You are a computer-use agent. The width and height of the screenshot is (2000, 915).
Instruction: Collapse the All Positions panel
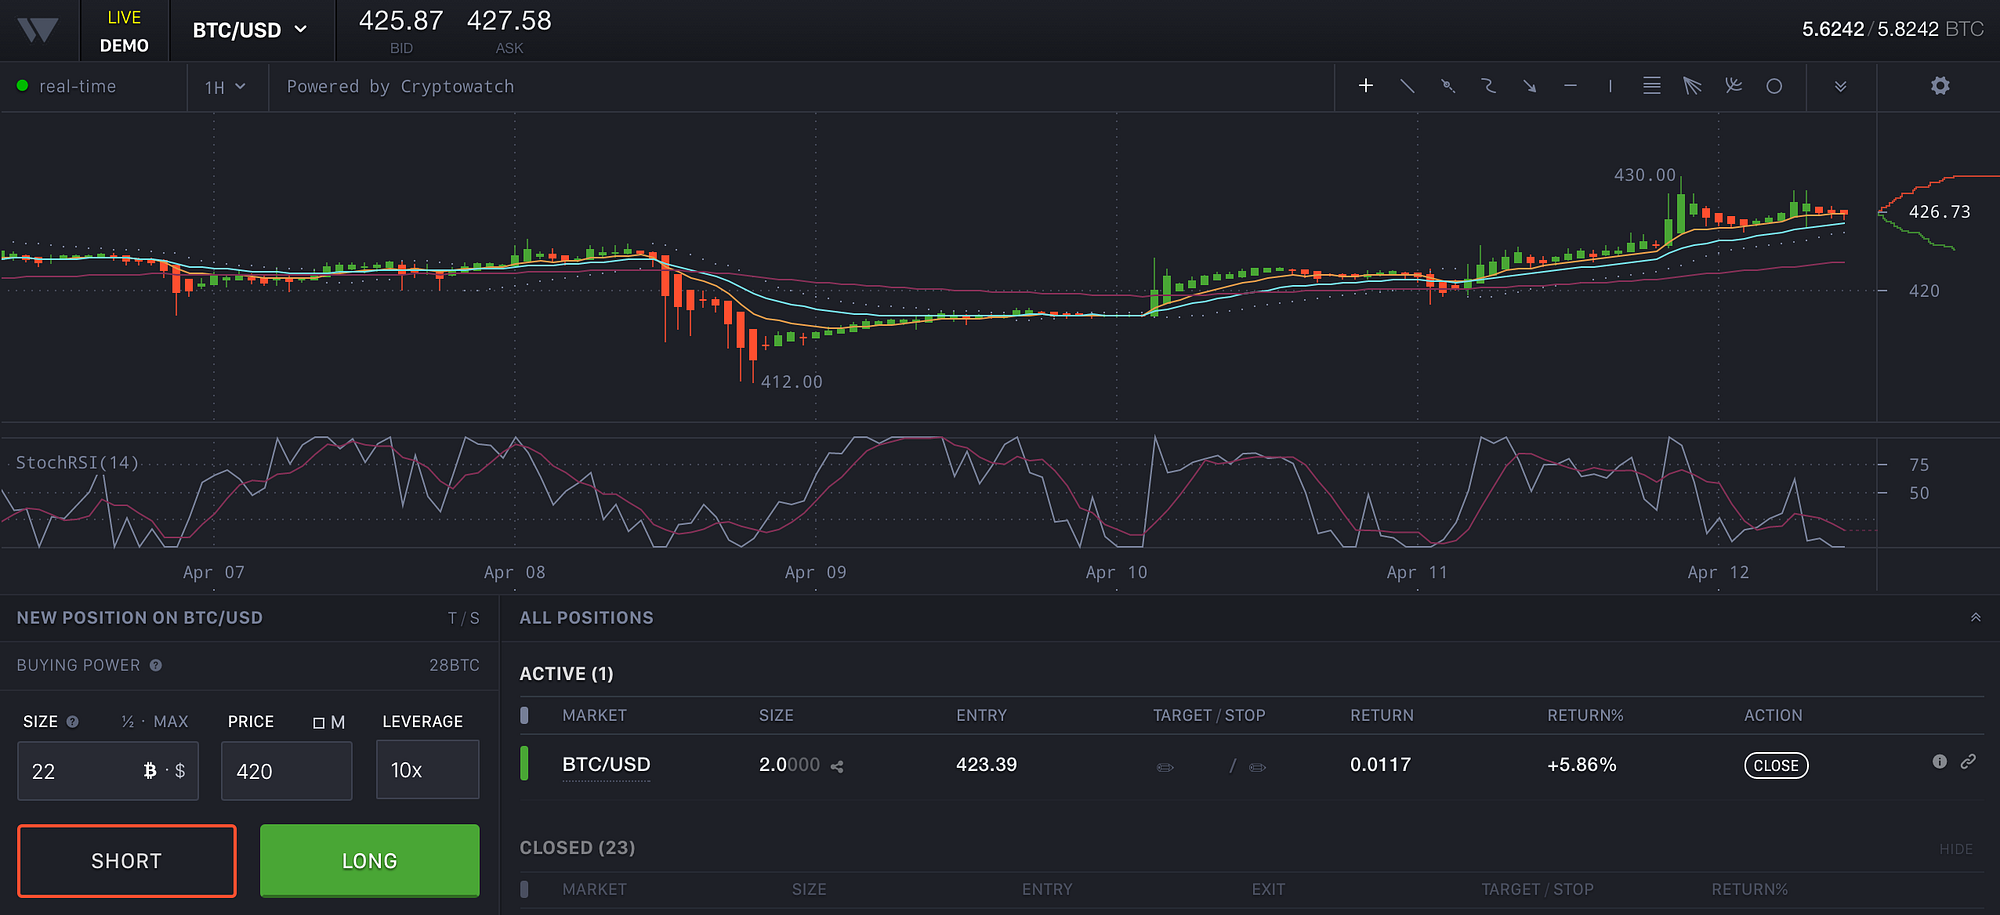pyautogui.click(x=1976, y=617)
